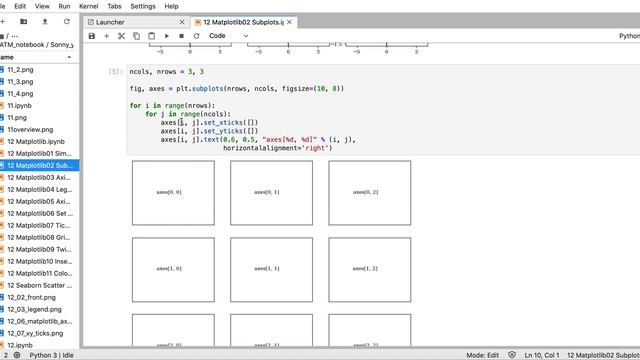Viewport: 640px width, 360px height.
Task: Open notebook 12 Matplotlib.ipynb
Action: pos(40,142)
